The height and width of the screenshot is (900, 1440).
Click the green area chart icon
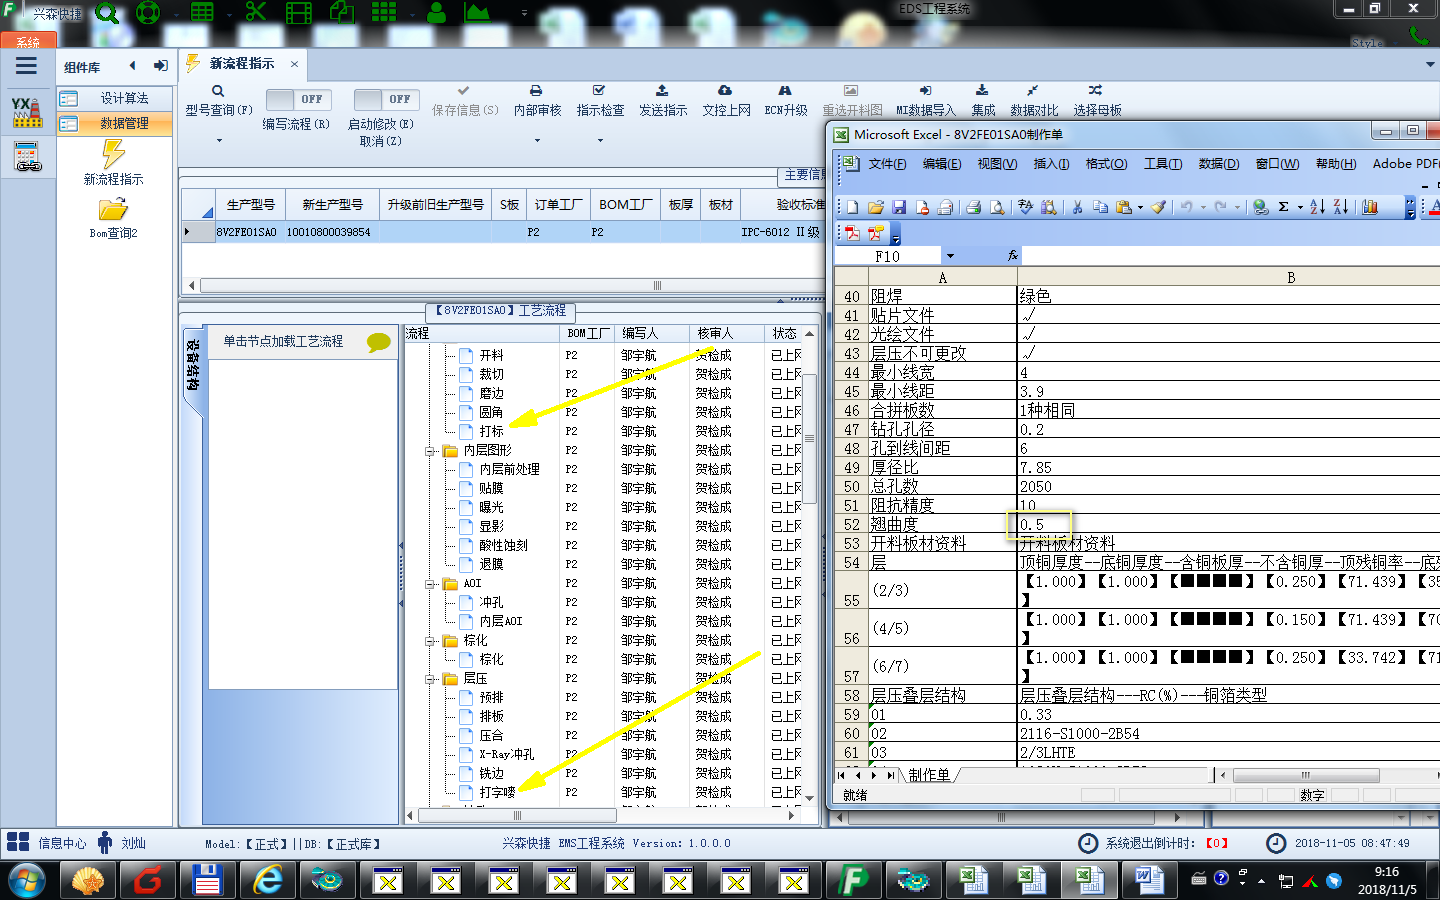pyautogui.click(x=477, y=12)
